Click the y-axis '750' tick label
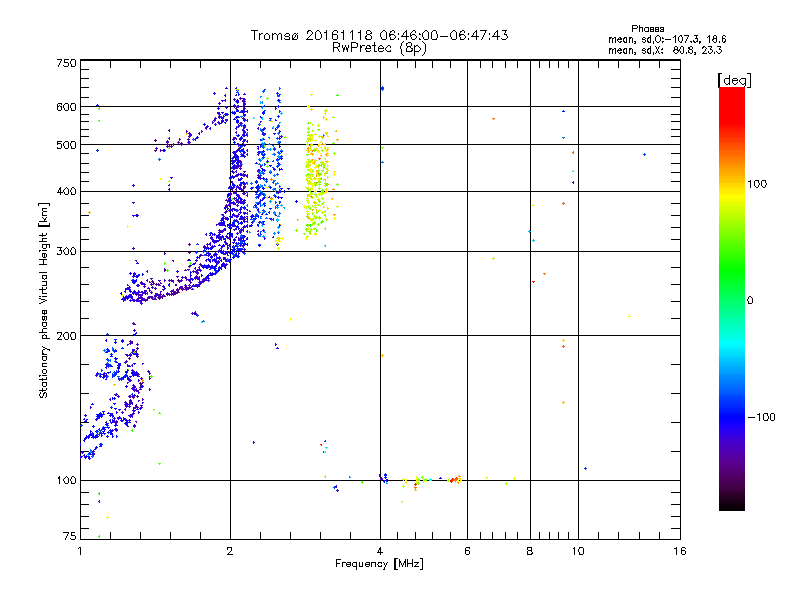The height and width of the screenshot is (600, 800). (66, 63)
